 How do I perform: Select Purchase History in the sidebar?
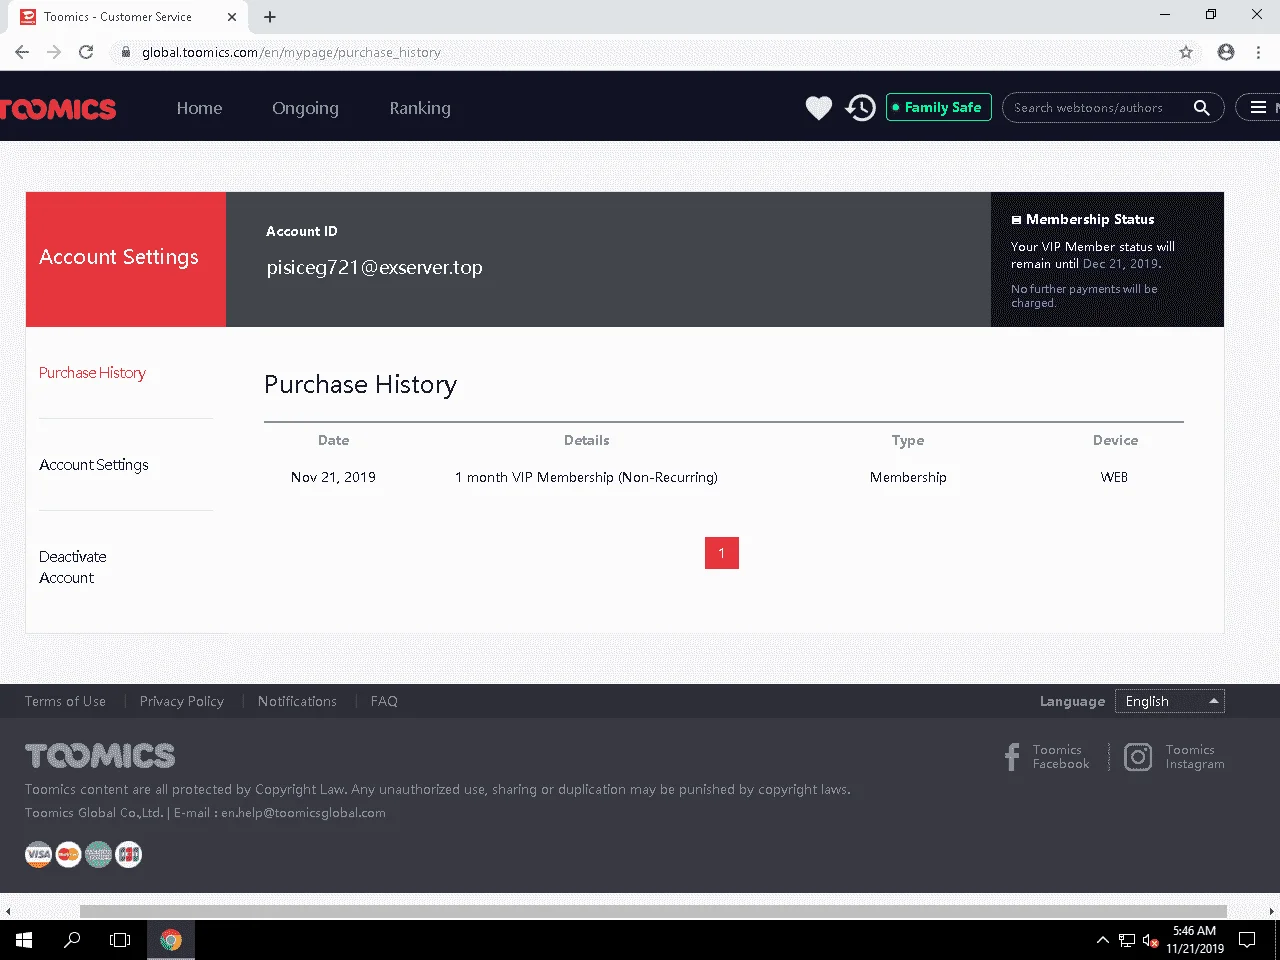pos(92,373)
